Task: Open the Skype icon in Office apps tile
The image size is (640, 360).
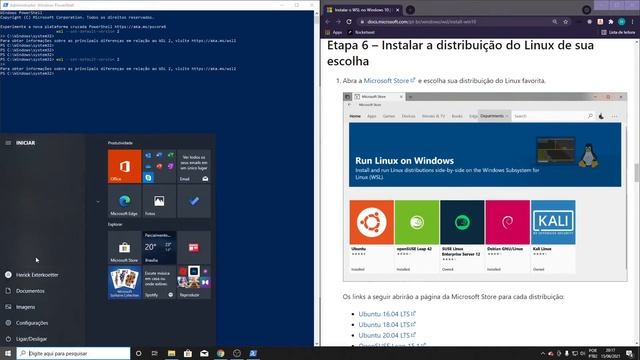Action: (148, 178)
